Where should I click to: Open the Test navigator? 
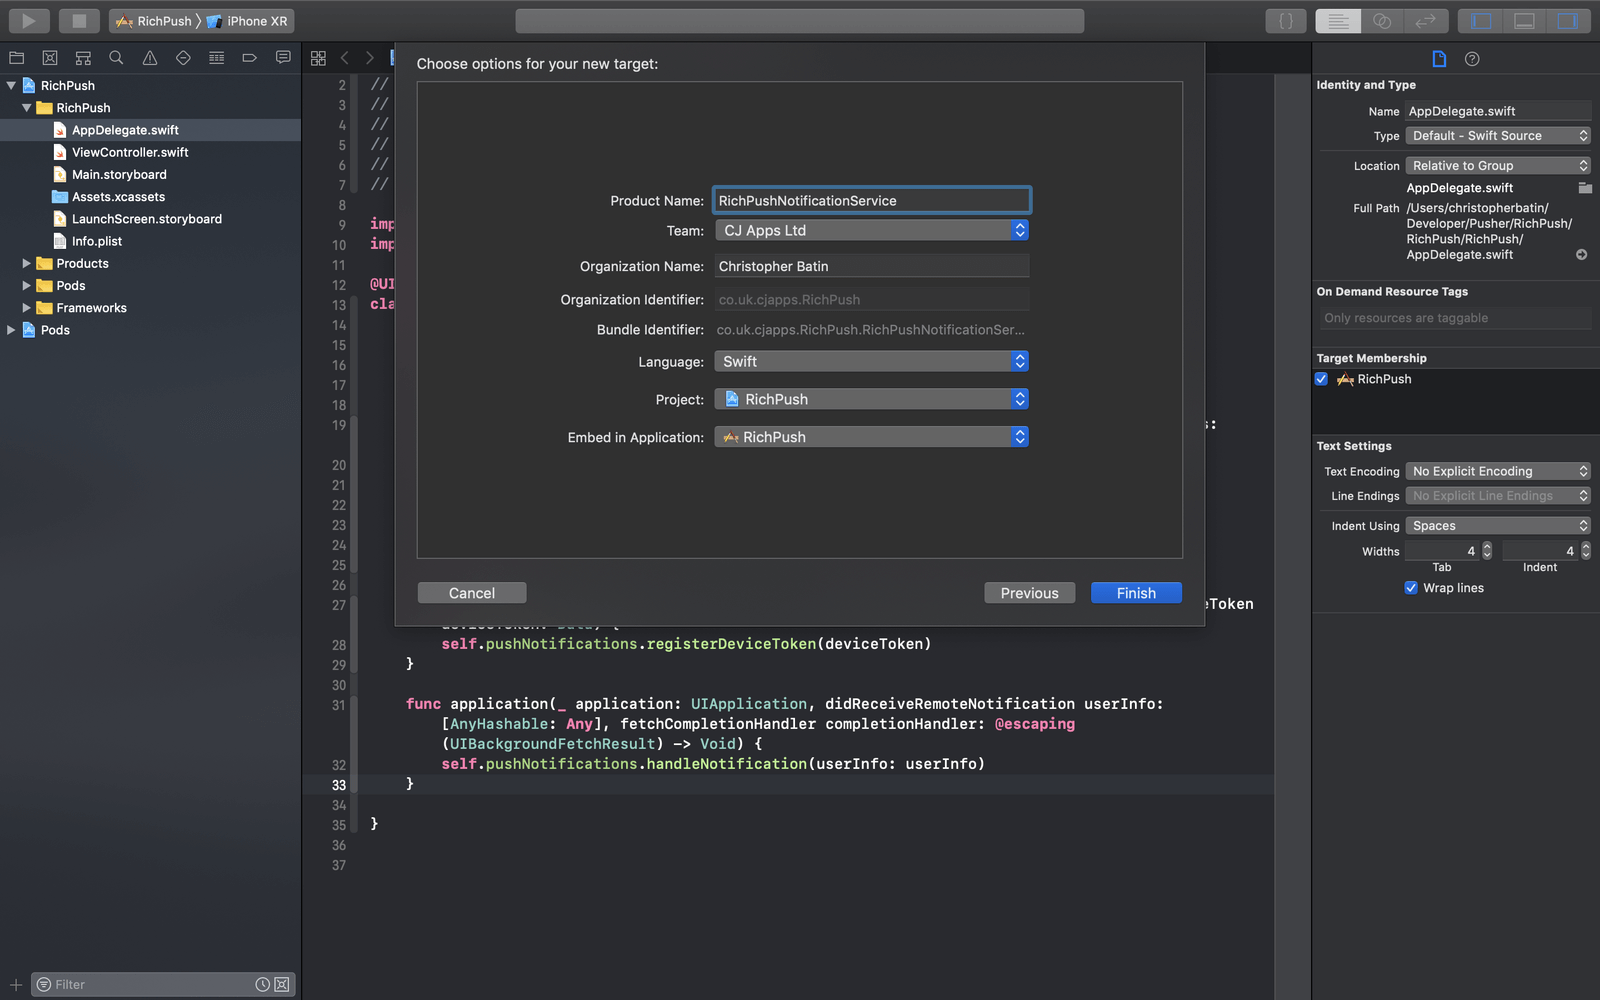(183, 58)
